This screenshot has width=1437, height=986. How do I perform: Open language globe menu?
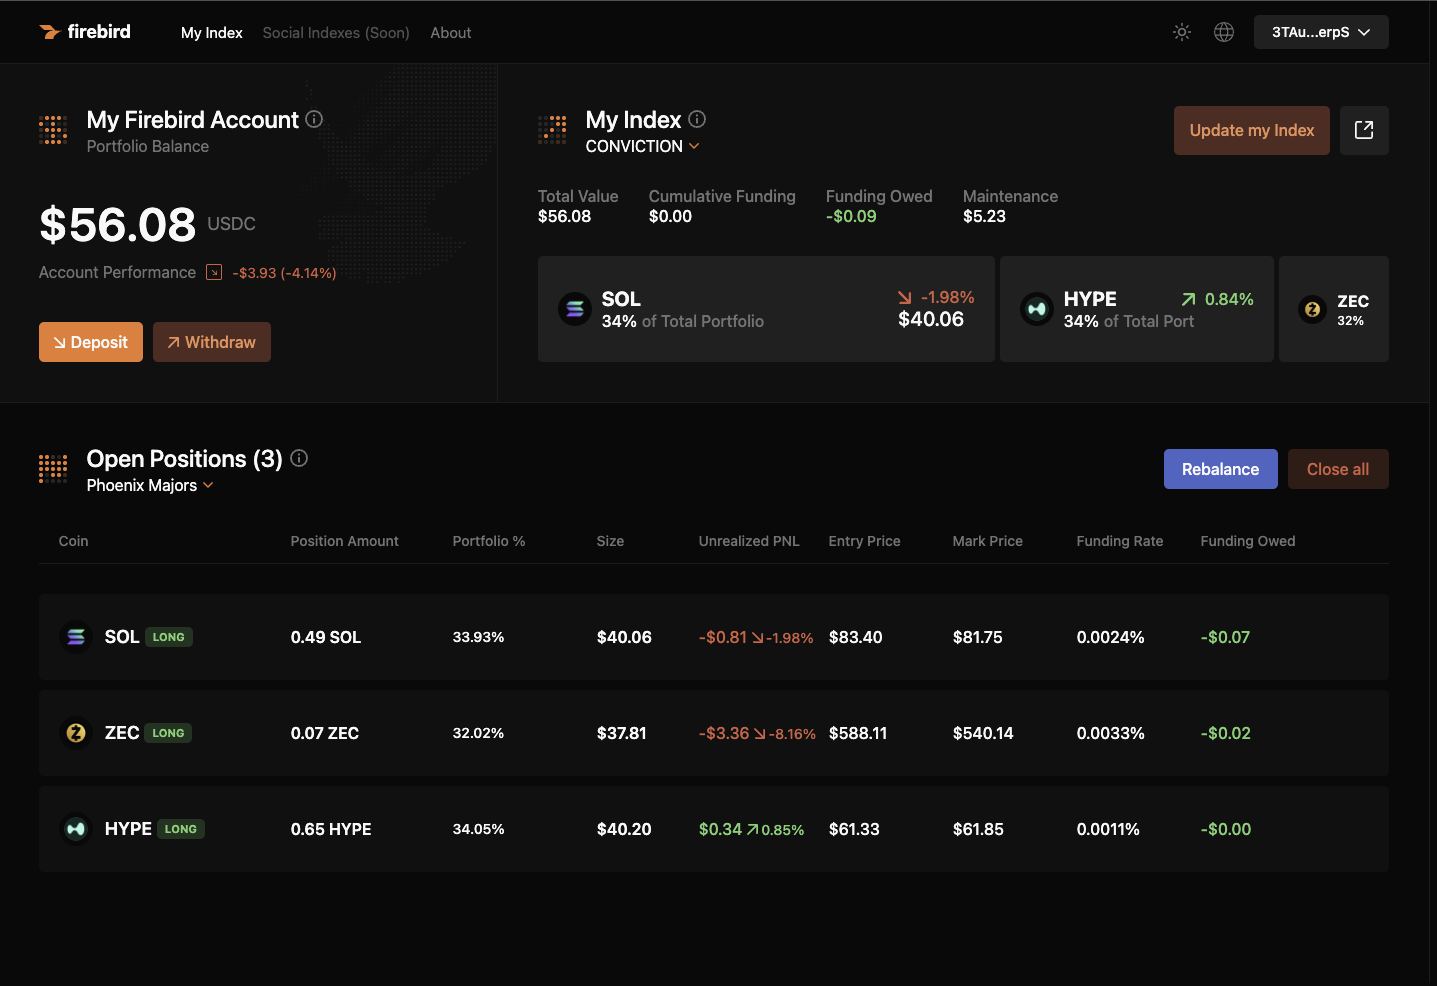(x=1224, y=32)
